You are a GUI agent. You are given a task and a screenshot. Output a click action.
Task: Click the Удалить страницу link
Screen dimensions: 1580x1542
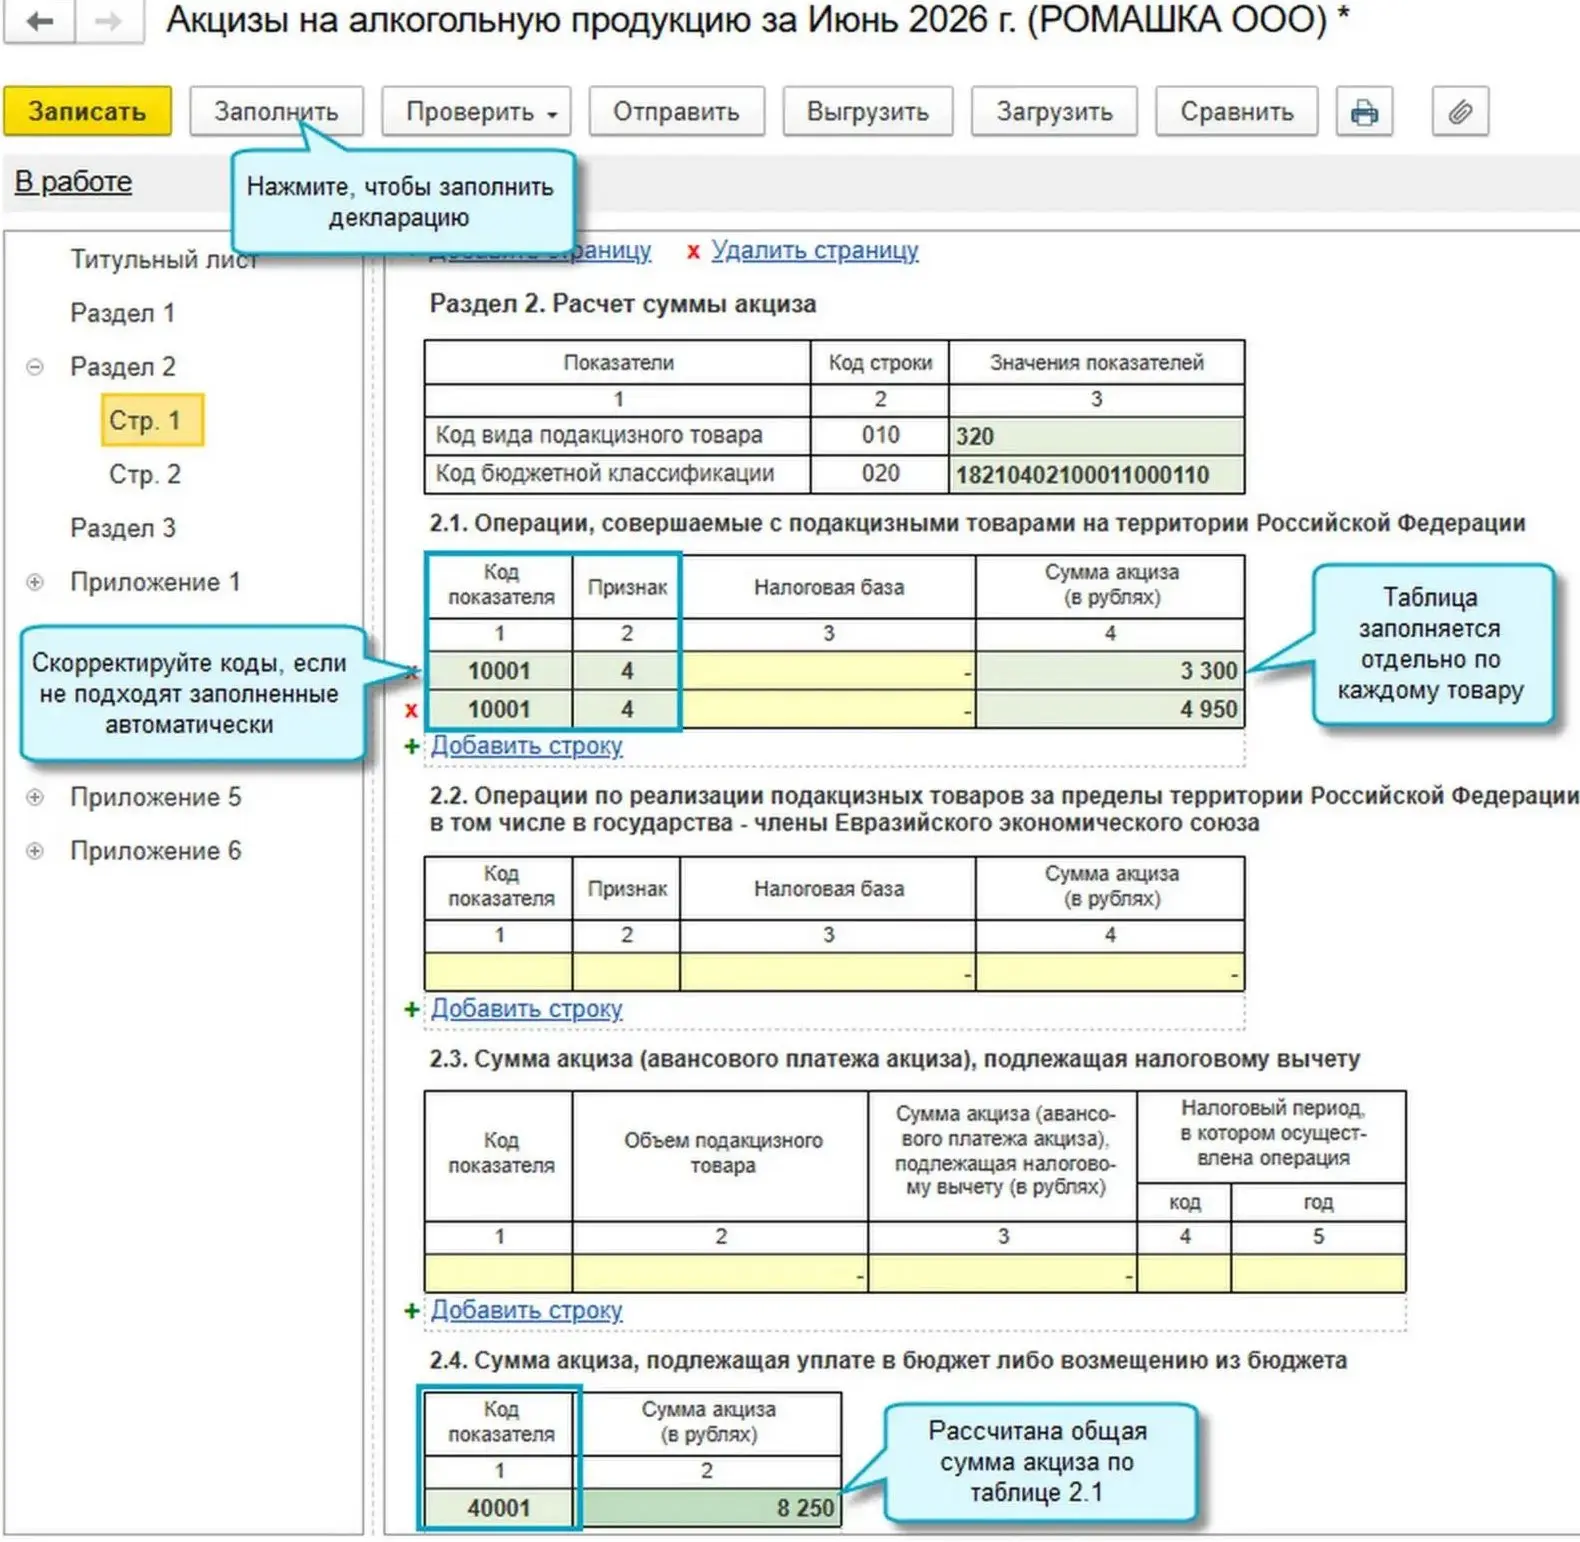[815, 251]
